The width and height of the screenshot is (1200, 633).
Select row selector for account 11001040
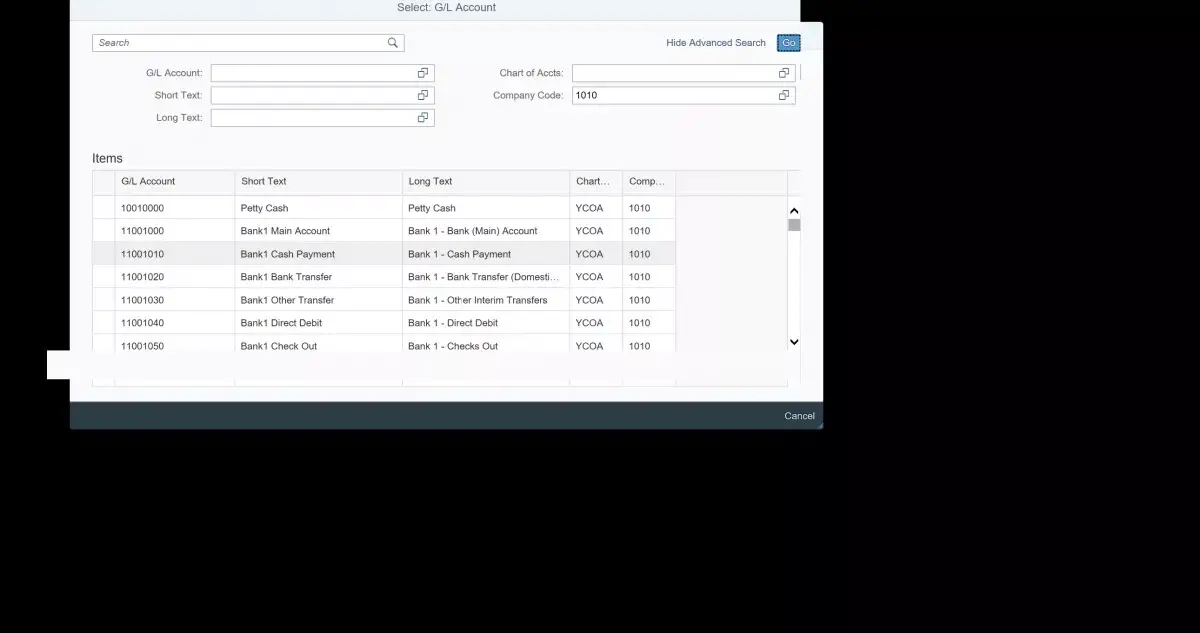(x=104, y=323)
